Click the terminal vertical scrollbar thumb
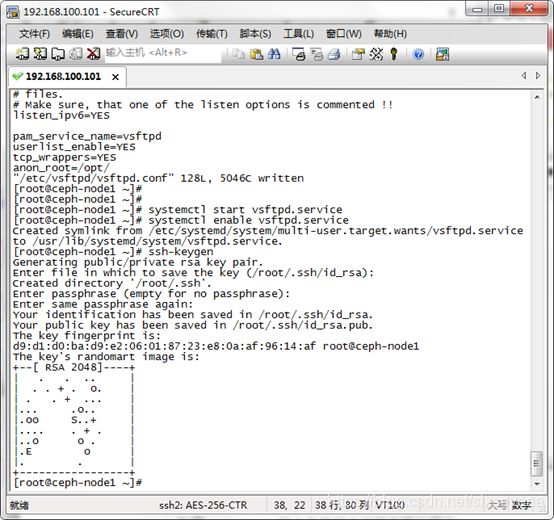The image size is (554, 520). pos(537,463)
